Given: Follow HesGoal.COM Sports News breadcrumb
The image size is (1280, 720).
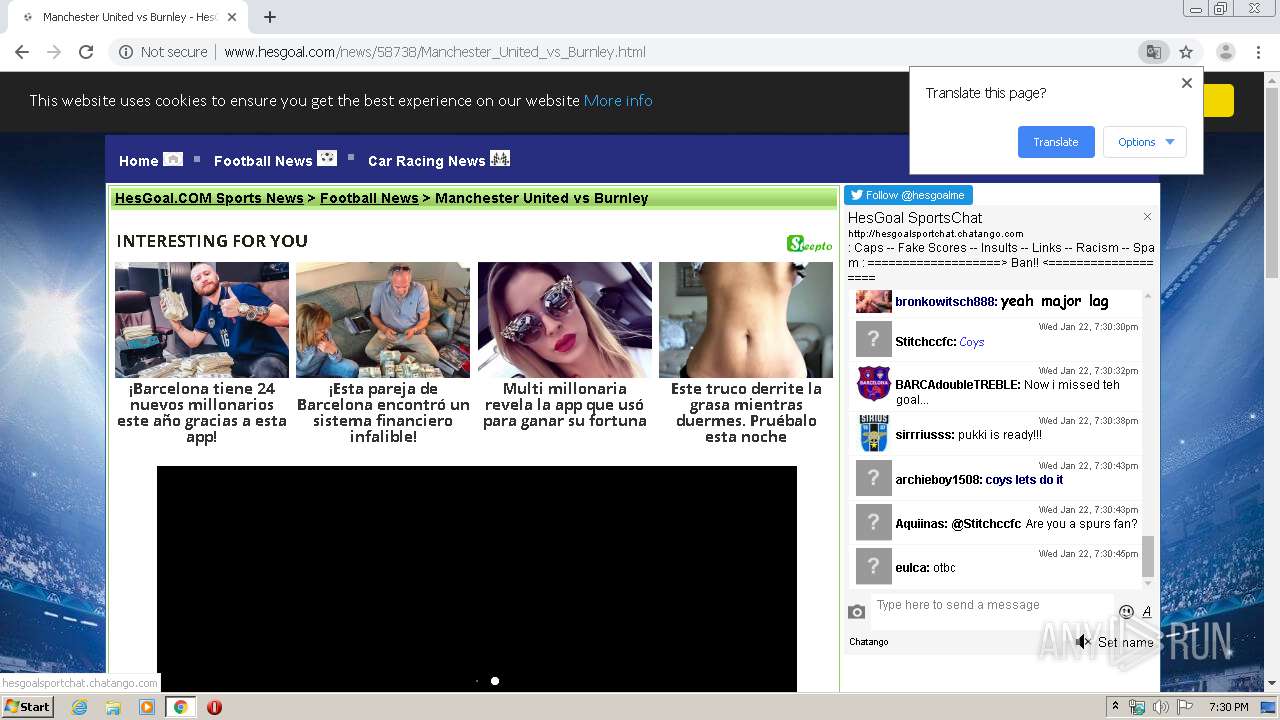Looking at the screenshot, I should click(209, 198).
